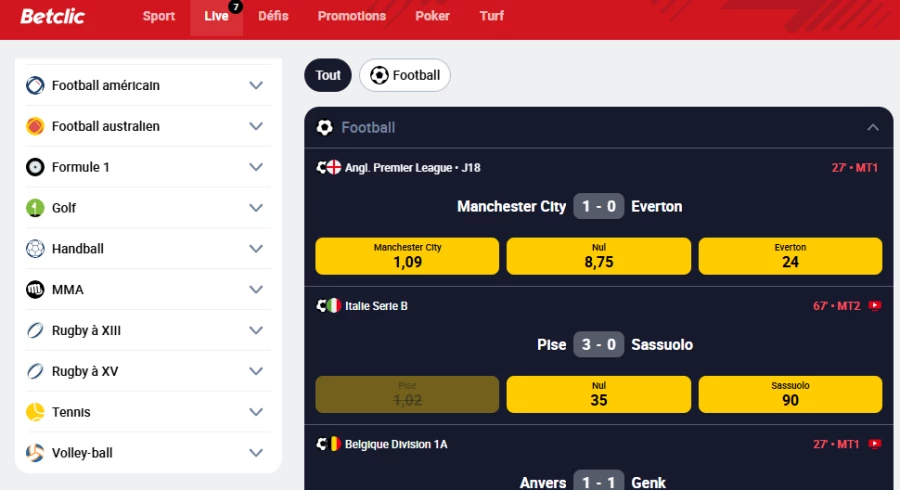
Task: Expand the Rugby à XV chevron
Action: point(256,372)
